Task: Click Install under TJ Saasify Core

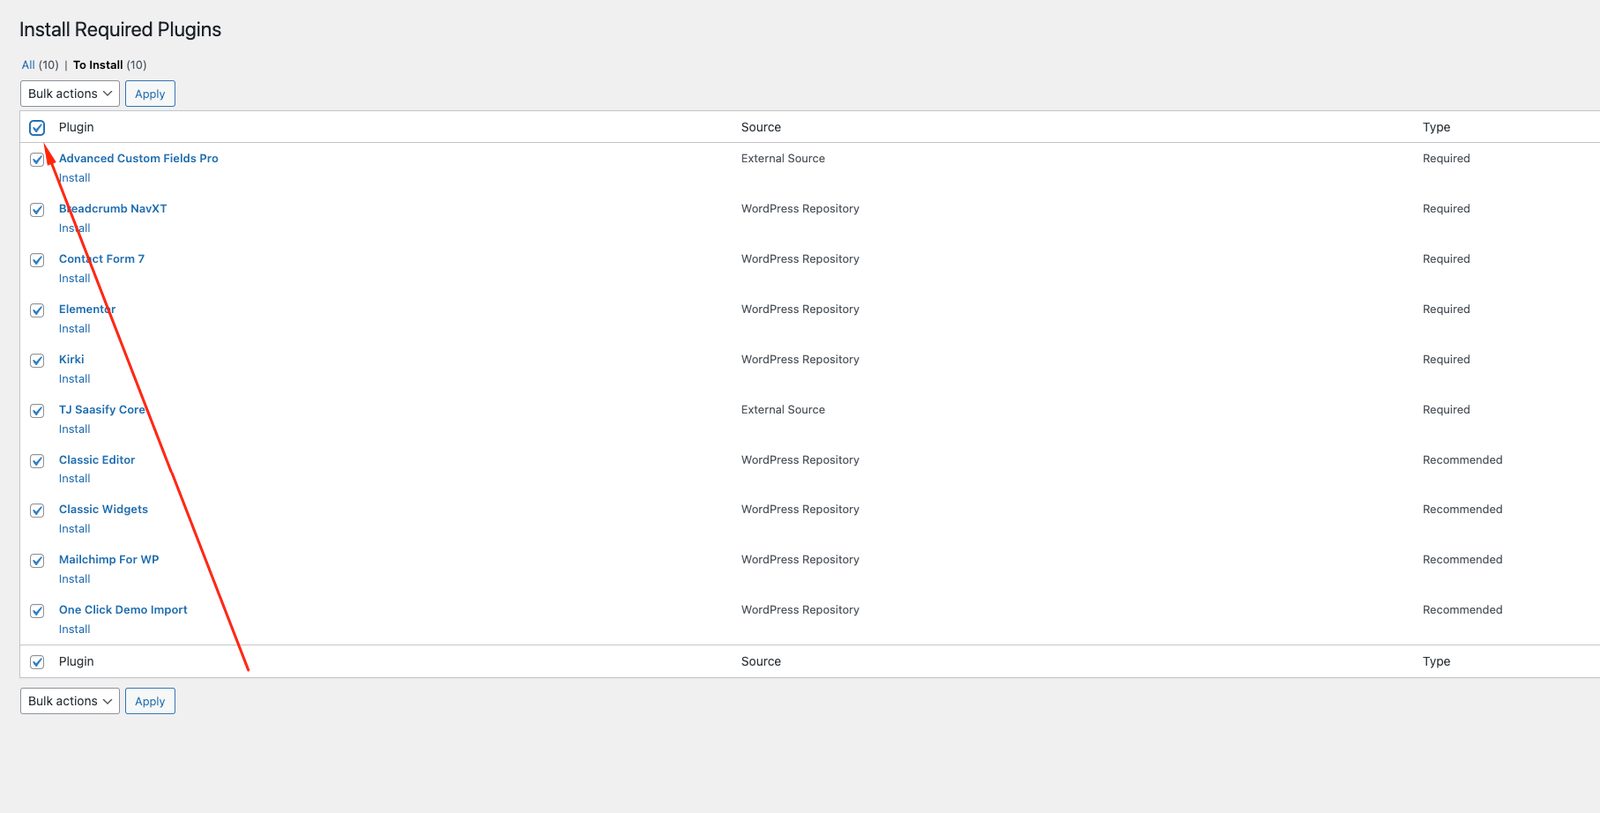Action: pyautogui.click(x=74, y=429)
